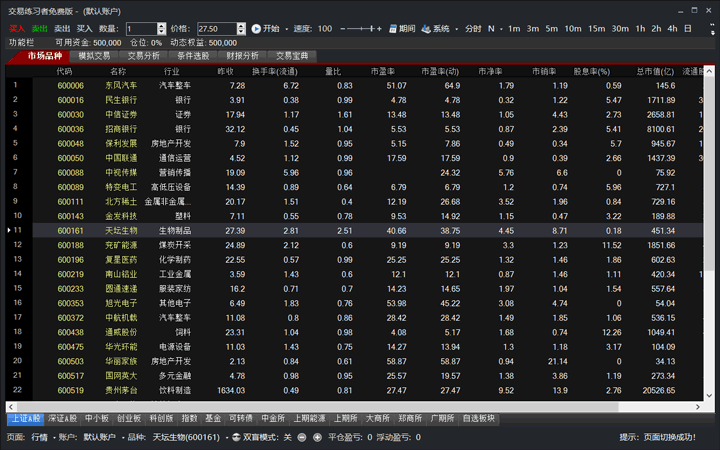Click stock code 600111
The width and height of the screenshot is (720, 450).
point(70,202)
